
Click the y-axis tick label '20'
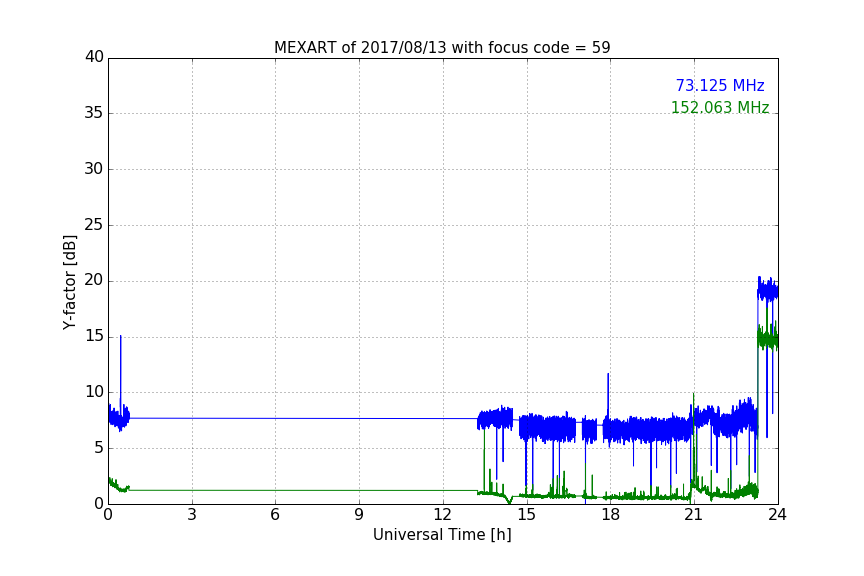click(94, 281)
